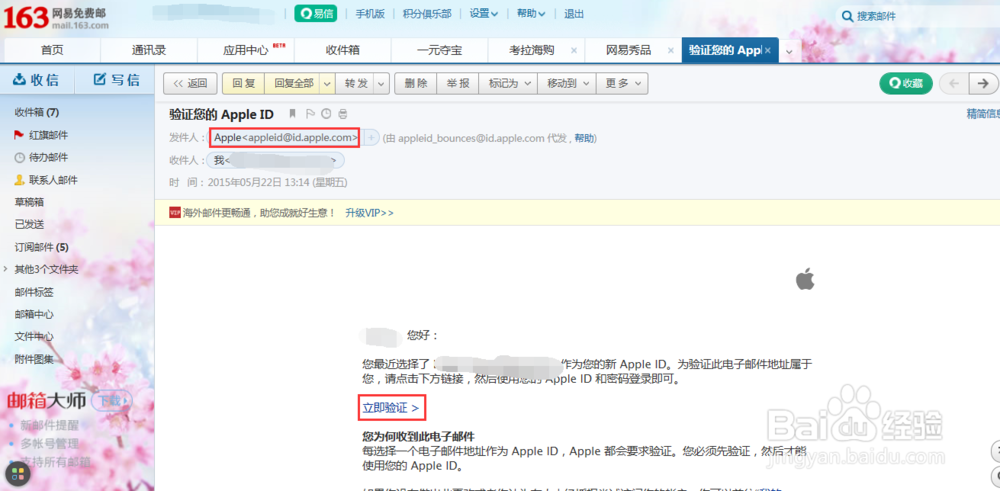Click the Apple logo in the email
1000x491 pixels.
(805, 279)
